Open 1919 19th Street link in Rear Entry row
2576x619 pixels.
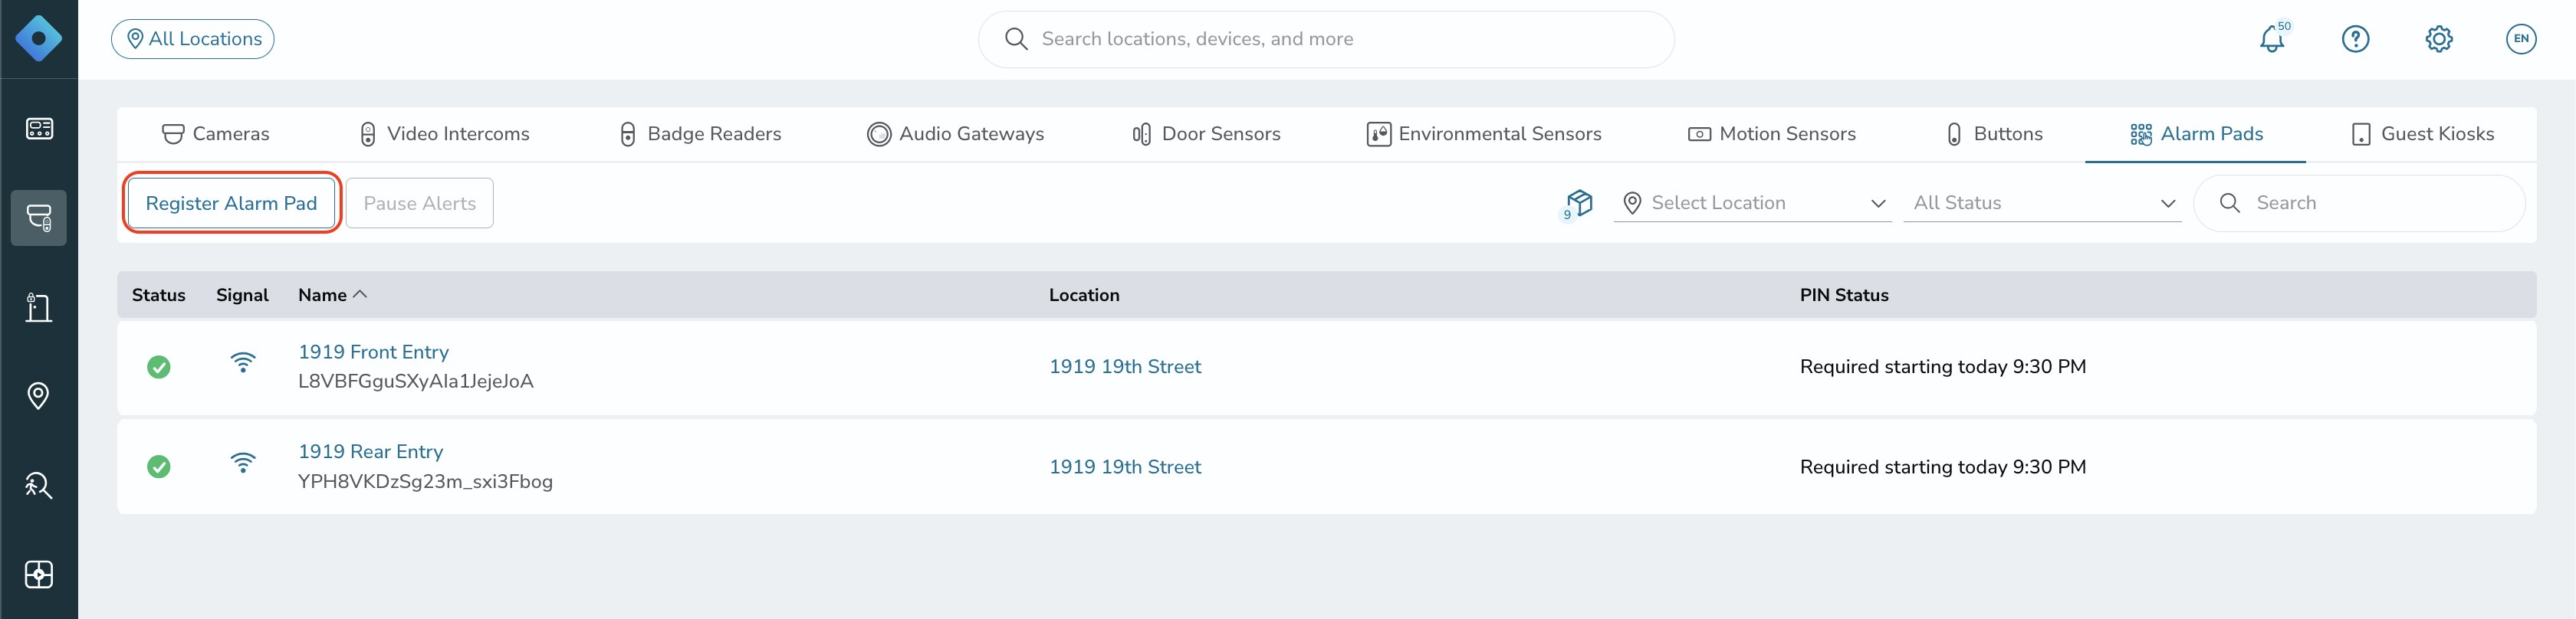coord(1125,467)
